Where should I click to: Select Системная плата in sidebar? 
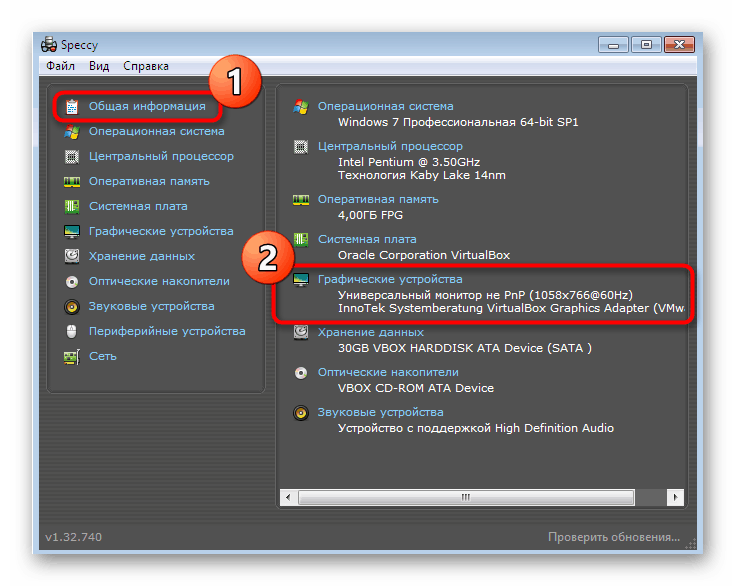pyautogui.click(x=138, y=206)
